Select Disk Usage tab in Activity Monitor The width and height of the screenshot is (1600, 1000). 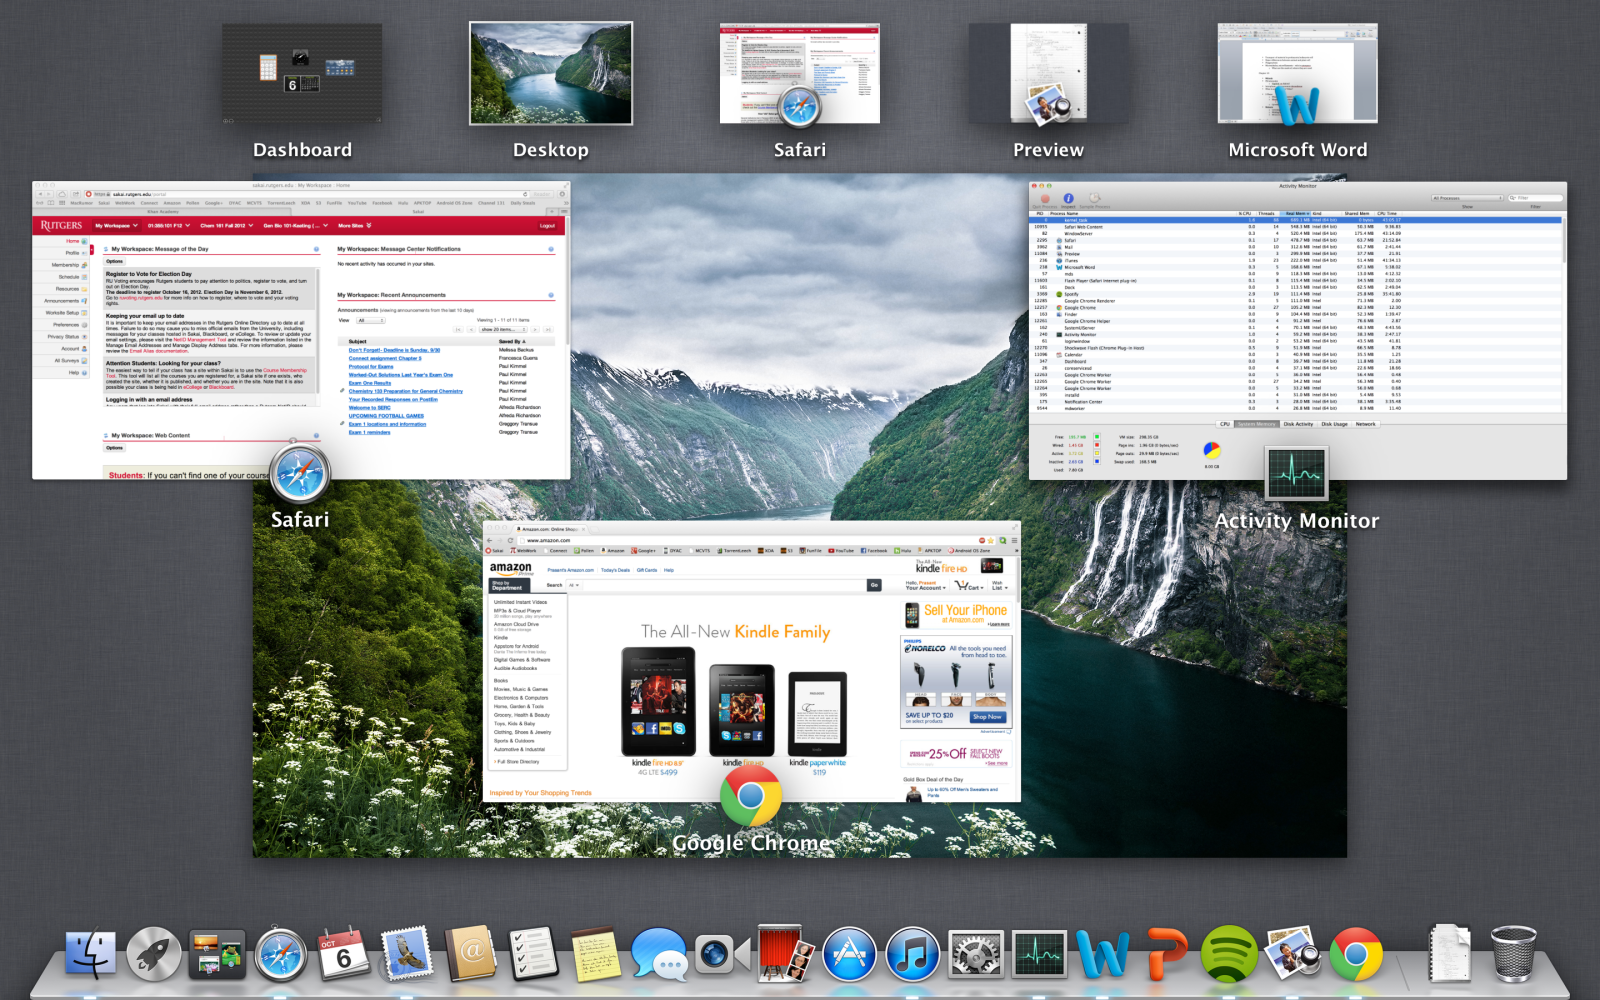(x=1334, y=424)
